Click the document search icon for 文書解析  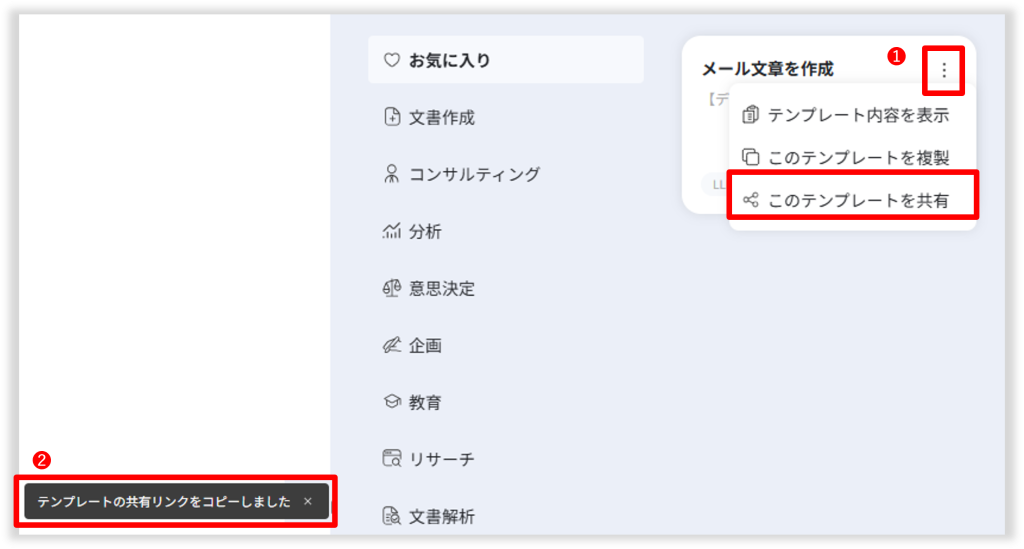coord(392,517)
